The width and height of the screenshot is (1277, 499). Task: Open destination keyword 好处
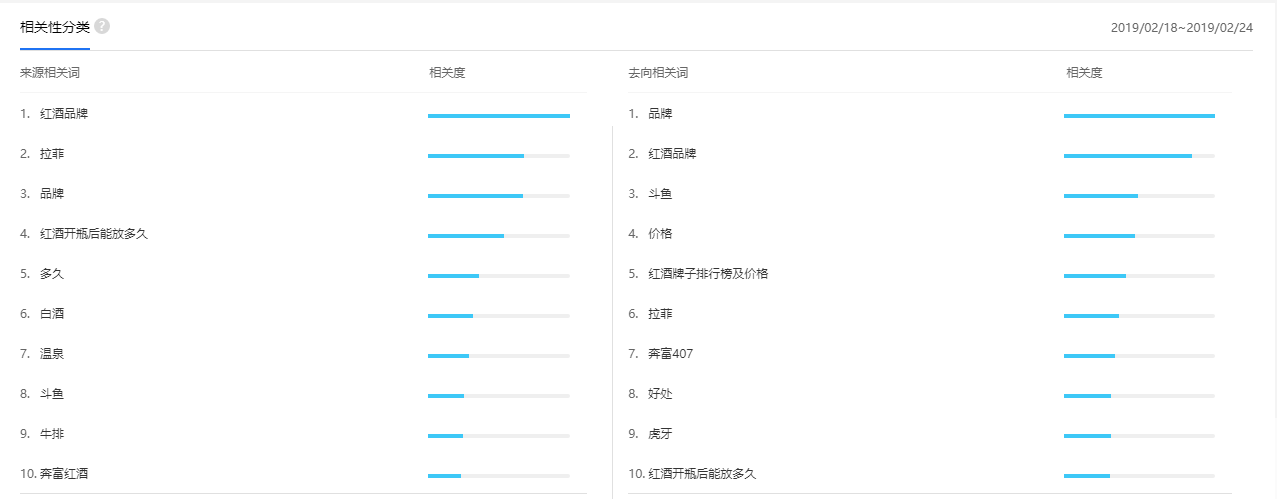[x=660, y=394]
